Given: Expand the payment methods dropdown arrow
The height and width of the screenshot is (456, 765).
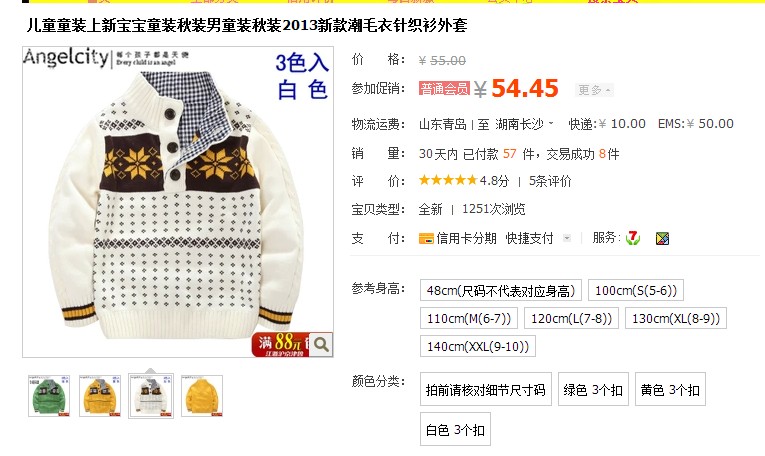Looking at the screenshot, I should [566, 238].
